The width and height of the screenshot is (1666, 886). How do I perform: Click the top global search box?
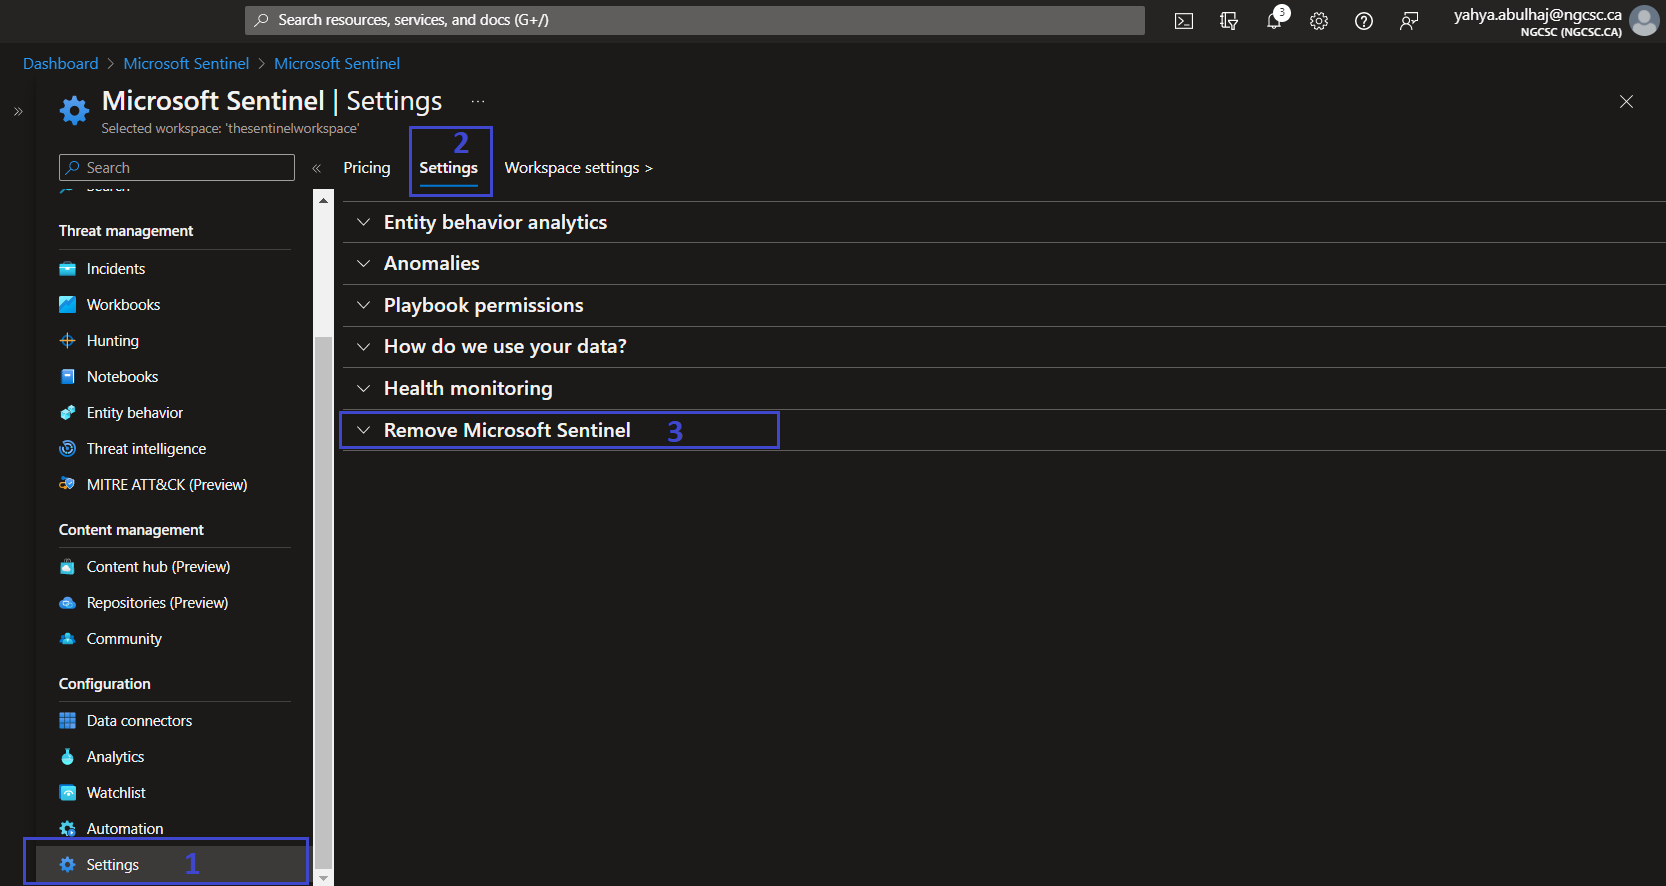695,20
